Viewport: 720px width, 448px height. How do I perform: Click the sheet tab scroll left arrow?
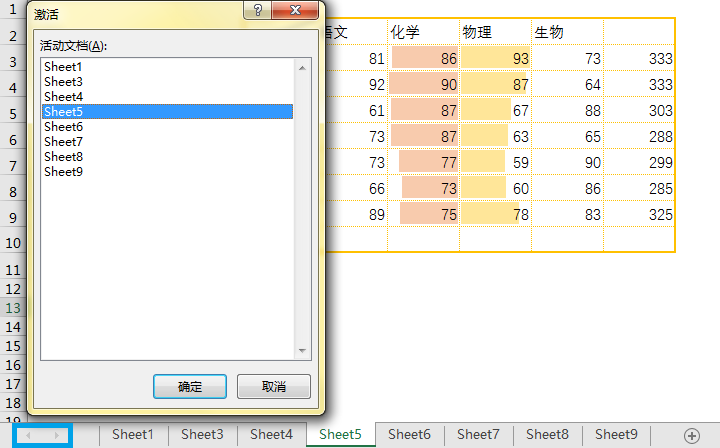pos(28,435)
